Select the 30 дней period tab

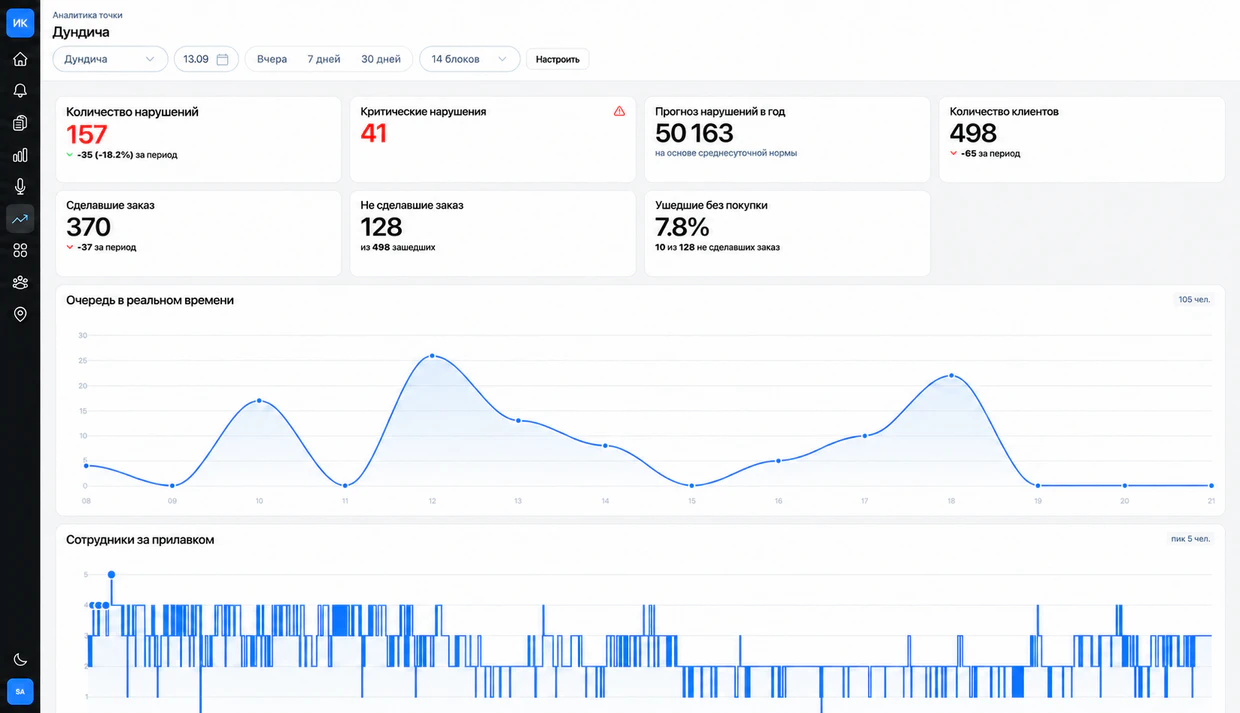coord(381,59)
